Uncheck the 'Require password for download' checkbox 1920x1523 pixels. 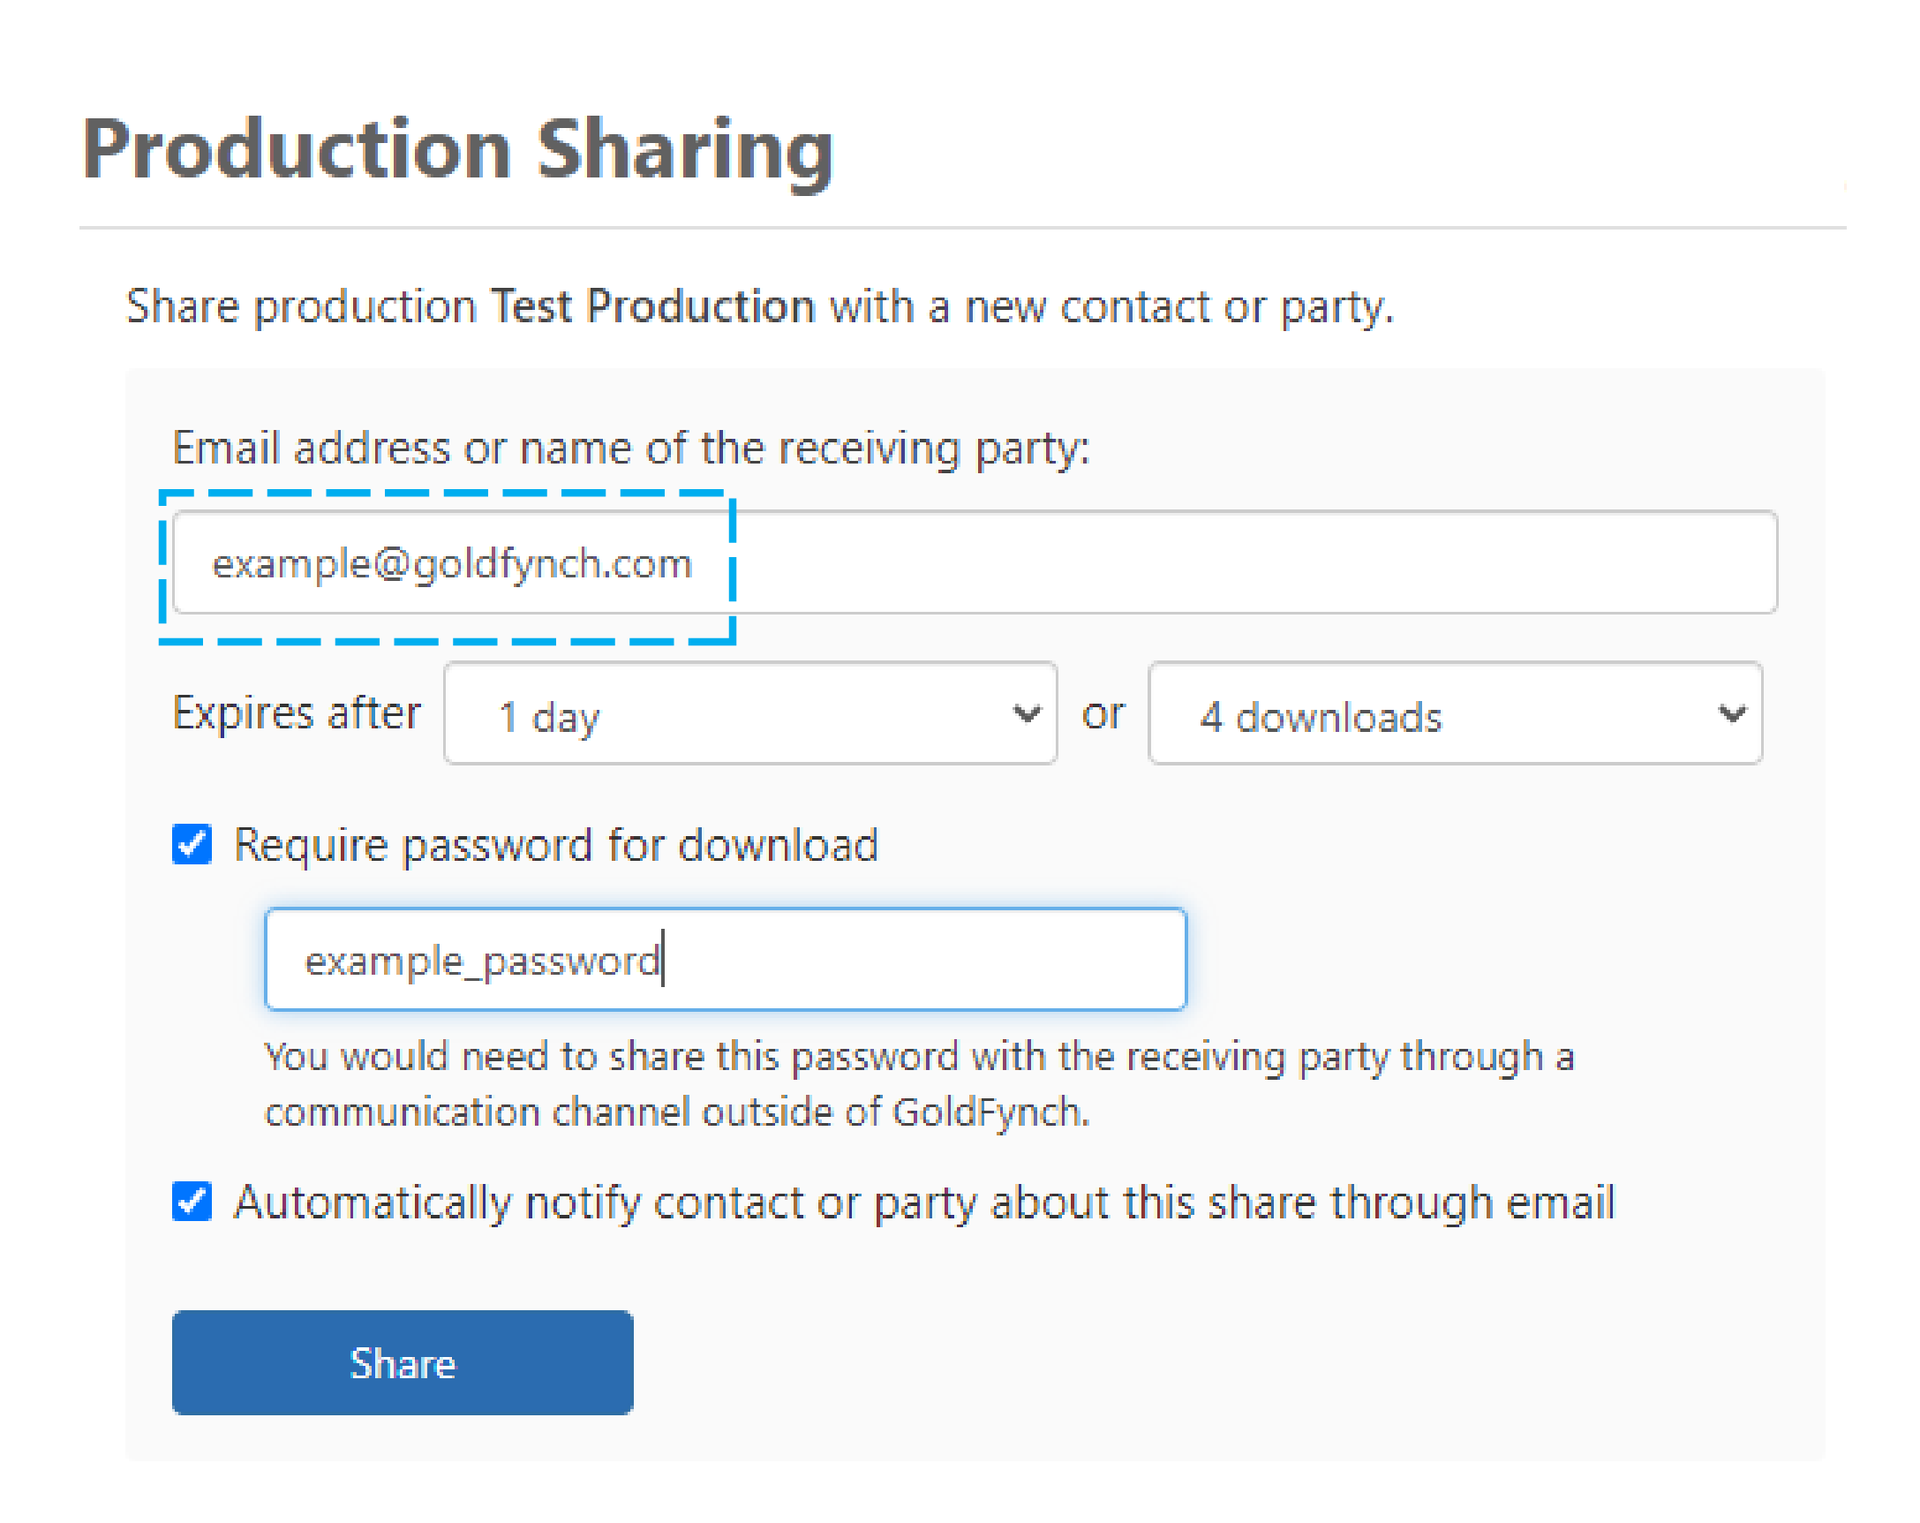point(192,845)
